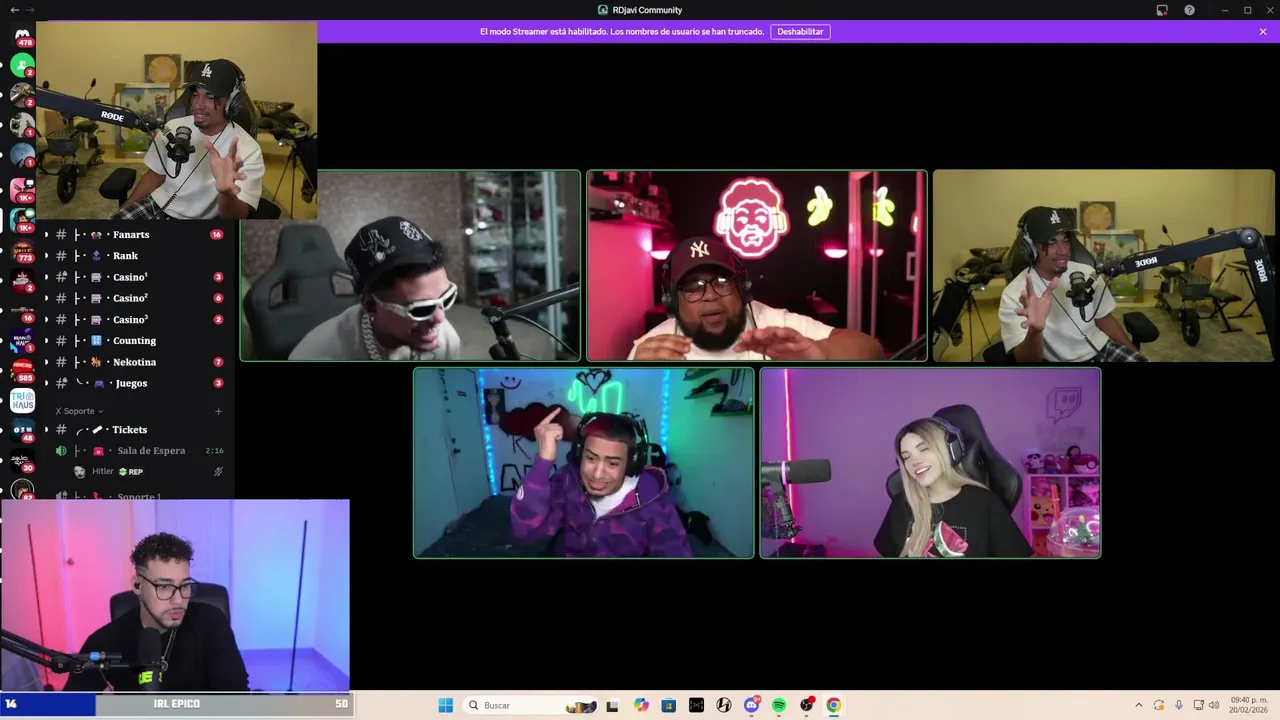
Task: Open OBS Studio from the taskbar
Action: tap(806, 705)
